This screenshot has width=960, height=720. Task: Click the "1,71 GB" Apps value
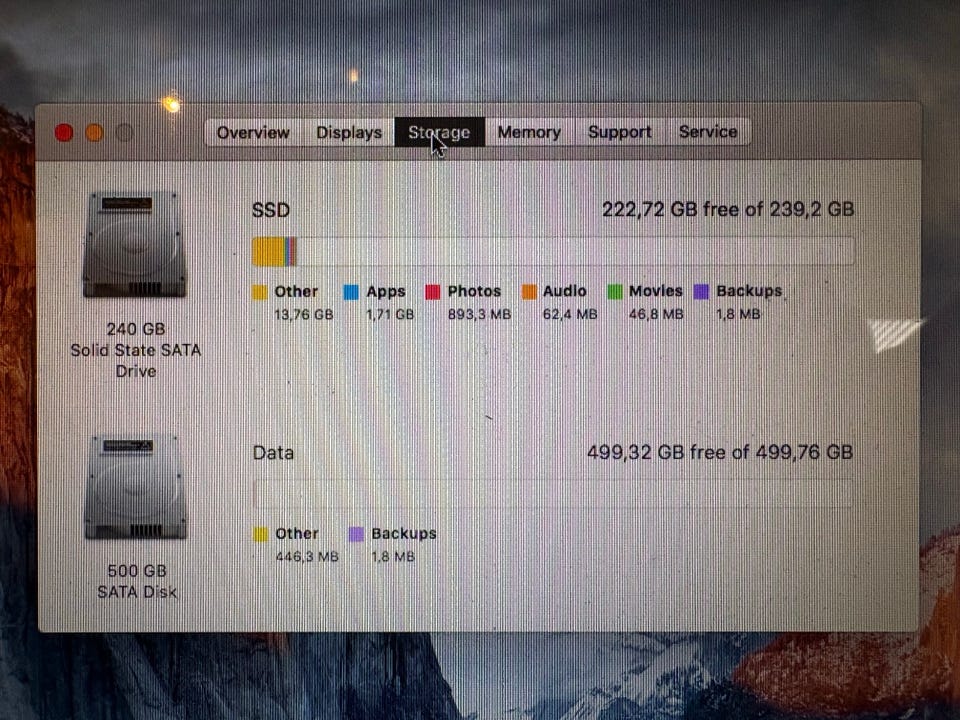(390, 315)
